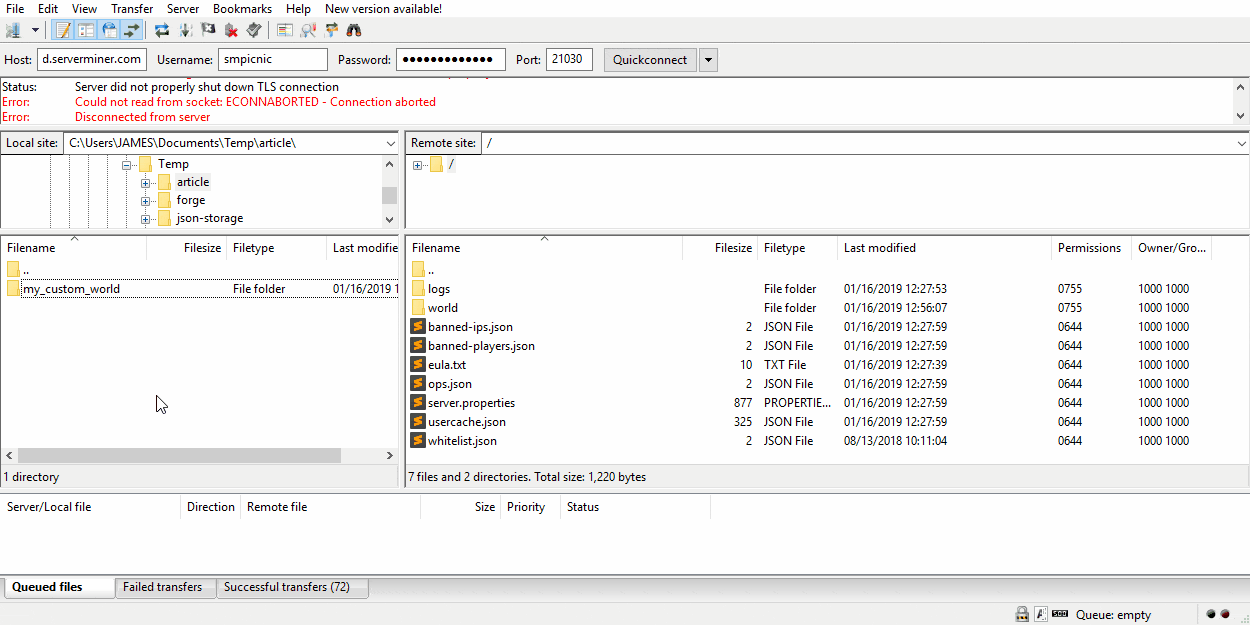Viewport: 1250px width, 625px height.
Task: Open the Local site path dropdown
Action: pos(389,143)
